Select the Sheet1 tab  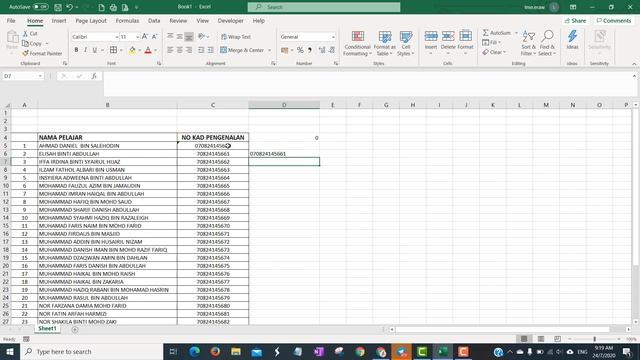[x=47, y=329]
